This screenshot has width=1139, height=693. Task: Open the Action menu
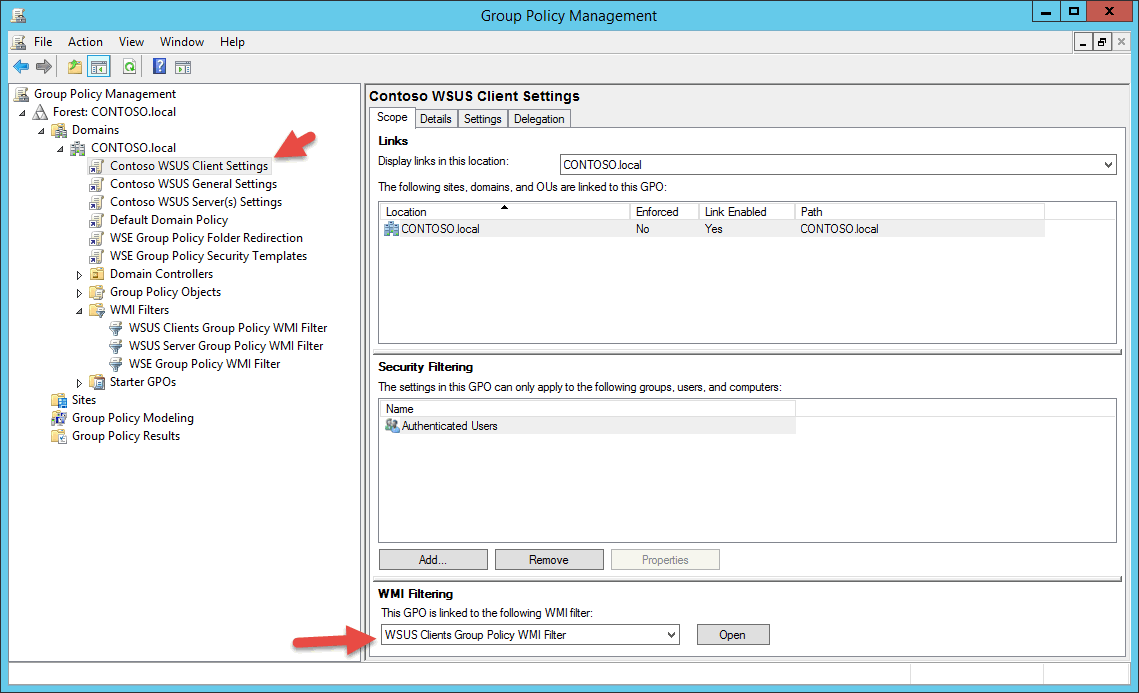pos(85,42)
